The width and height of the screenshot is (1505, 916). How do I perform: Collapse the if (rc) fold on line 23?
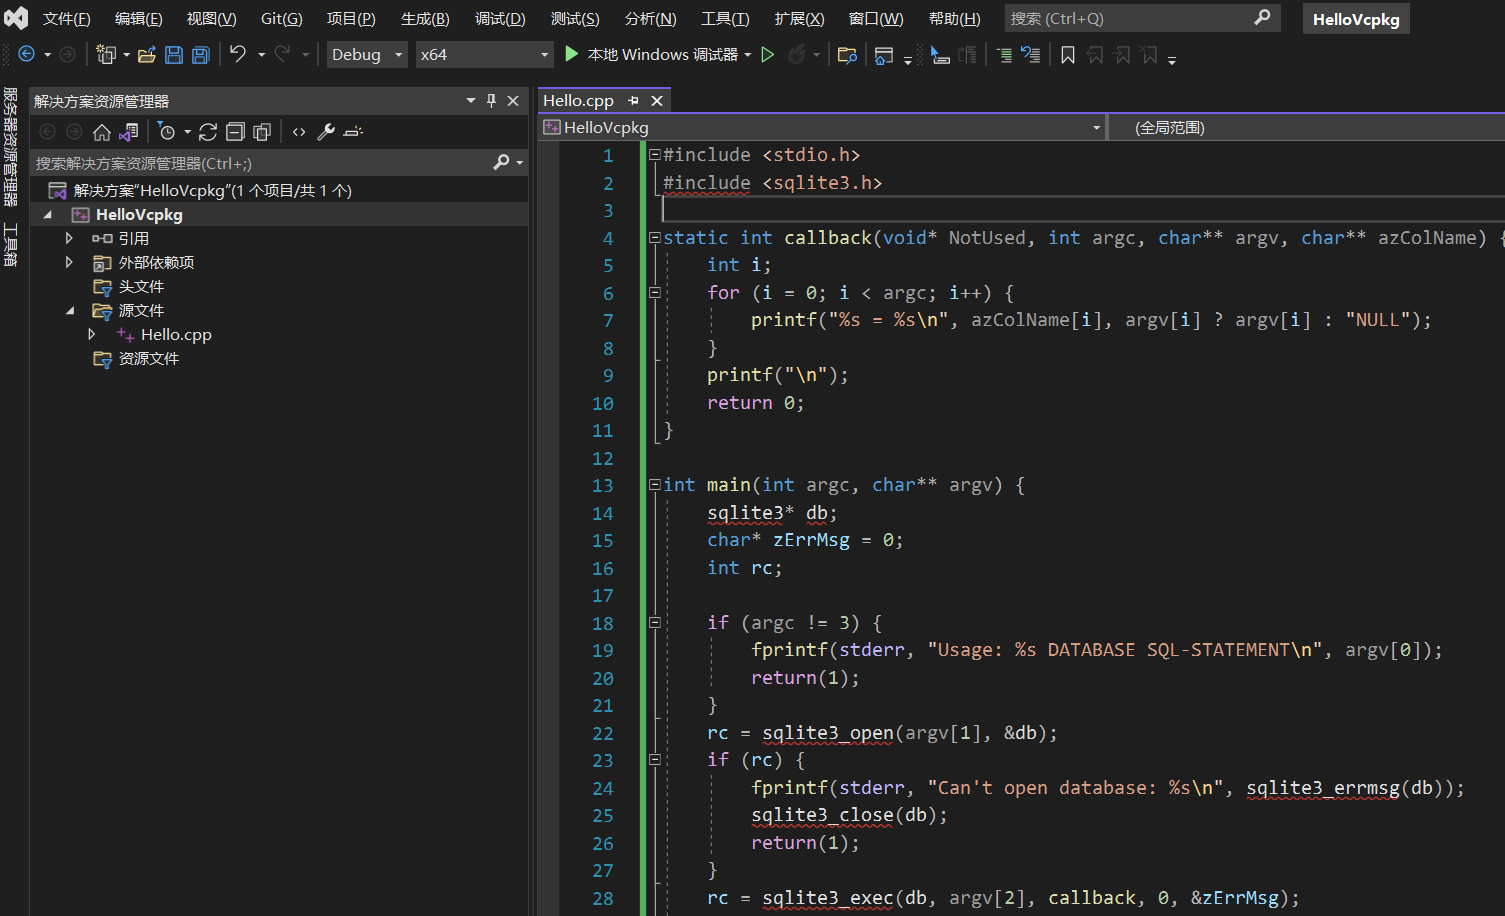(654, 760)
